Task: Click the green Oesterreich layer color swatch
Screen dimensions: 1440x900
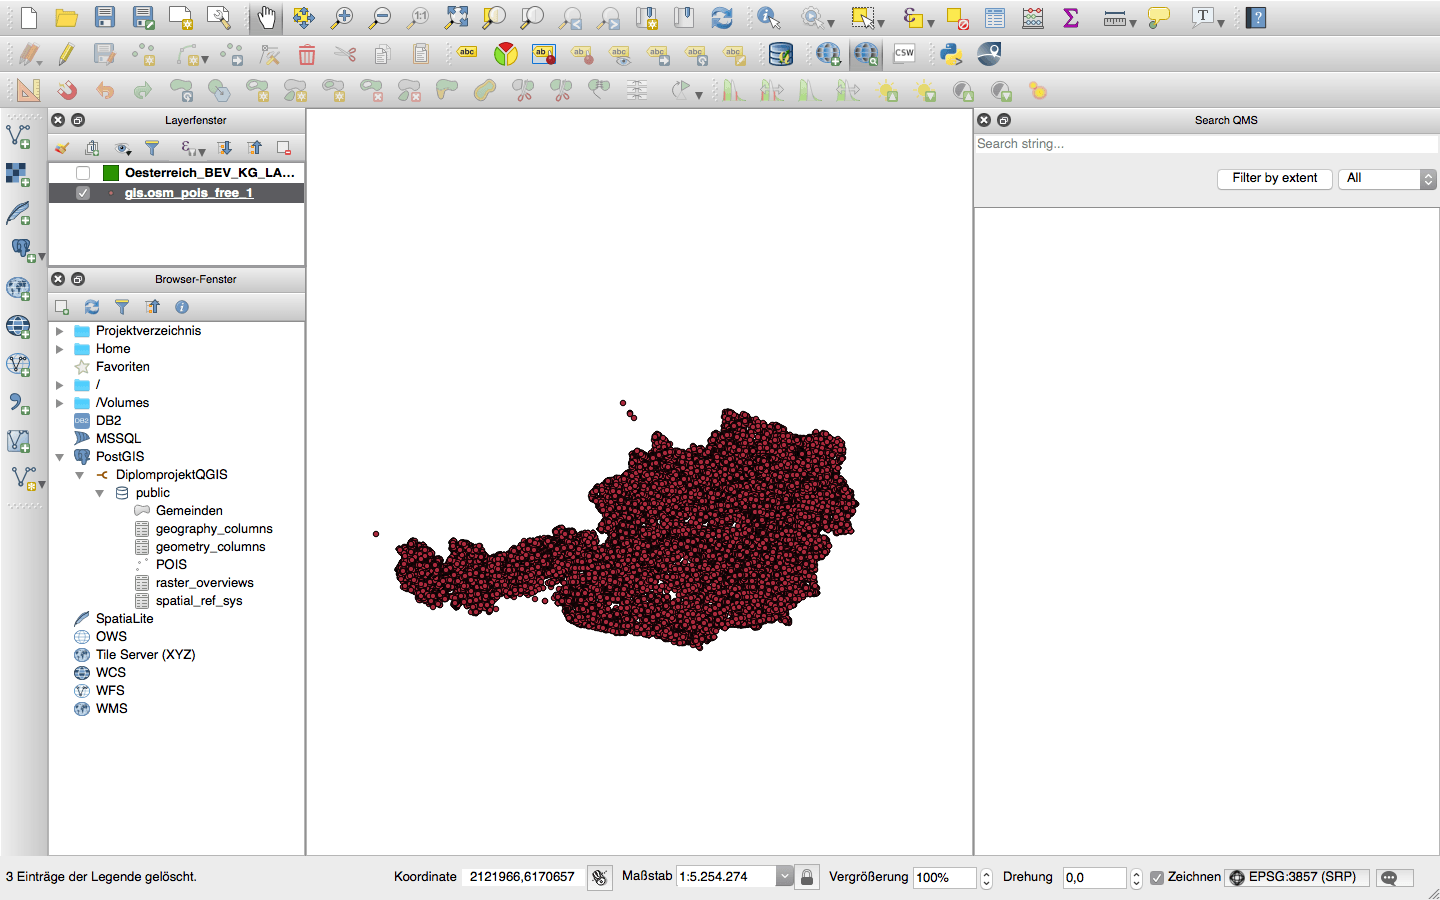Action: click(111, 173)
